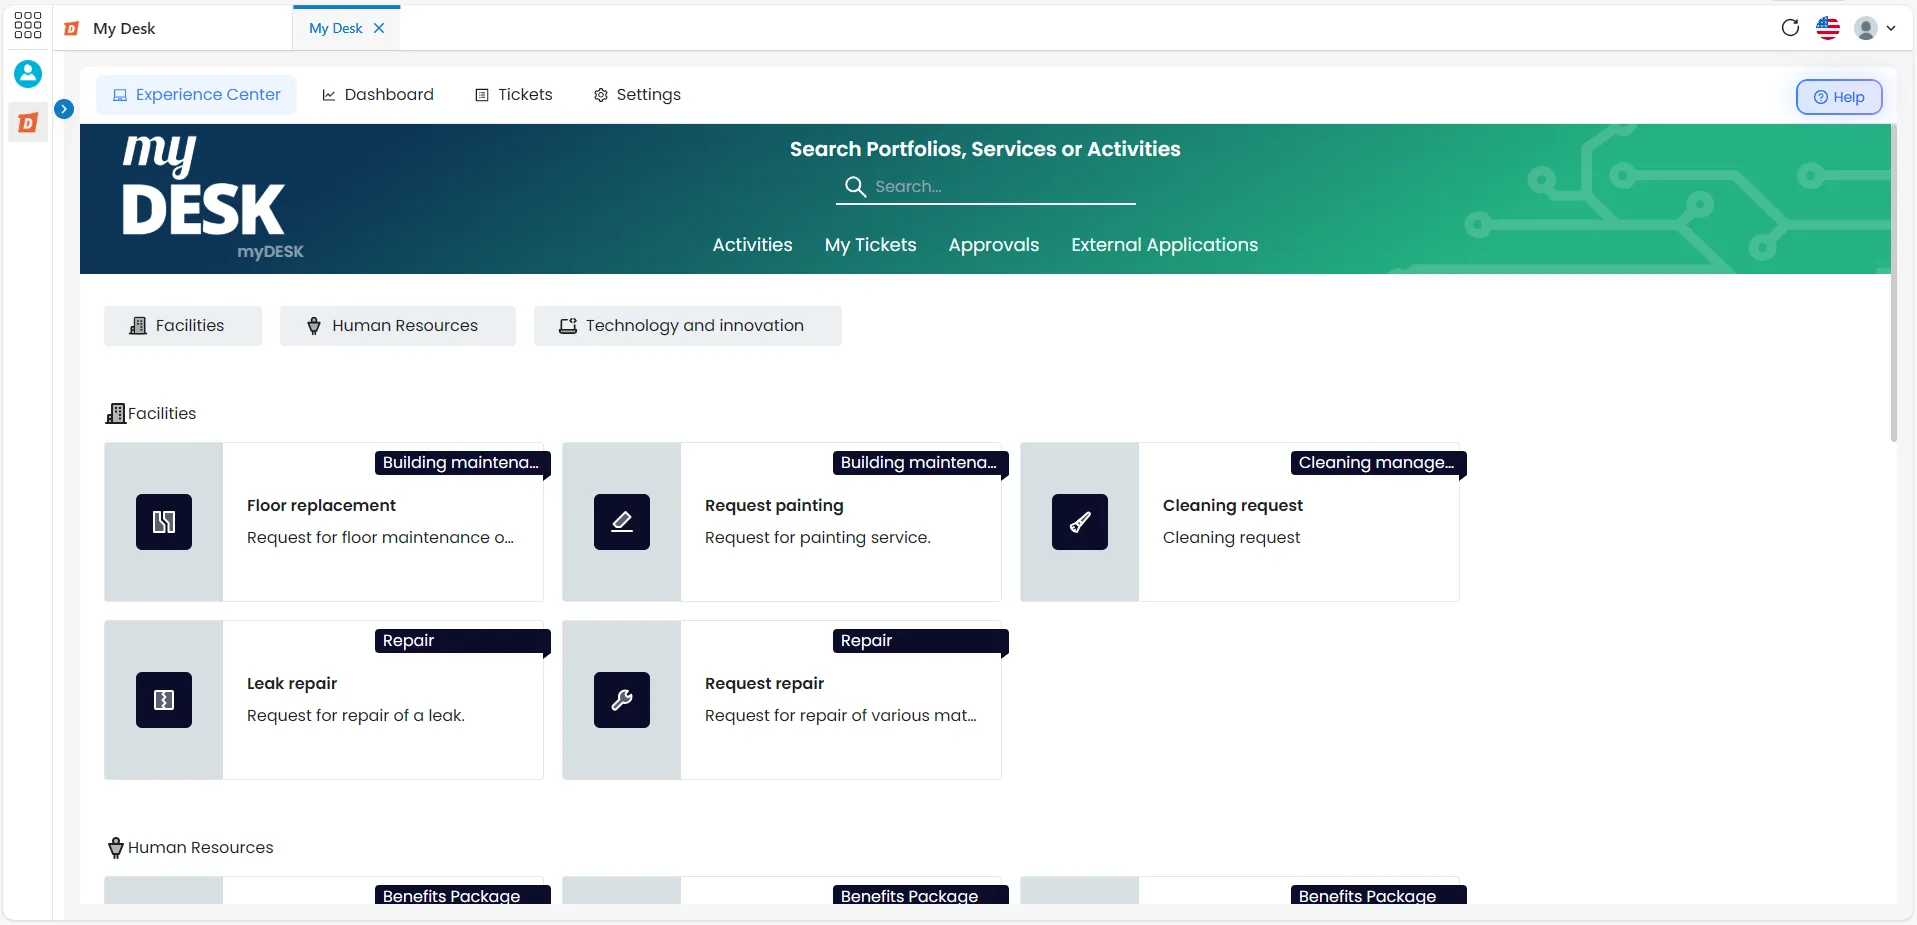Image resolution: width=1917 pixels, height=925 pixels.
Task: Click the Repair tag on Leak repair
Action: click(x=462, y=641)
